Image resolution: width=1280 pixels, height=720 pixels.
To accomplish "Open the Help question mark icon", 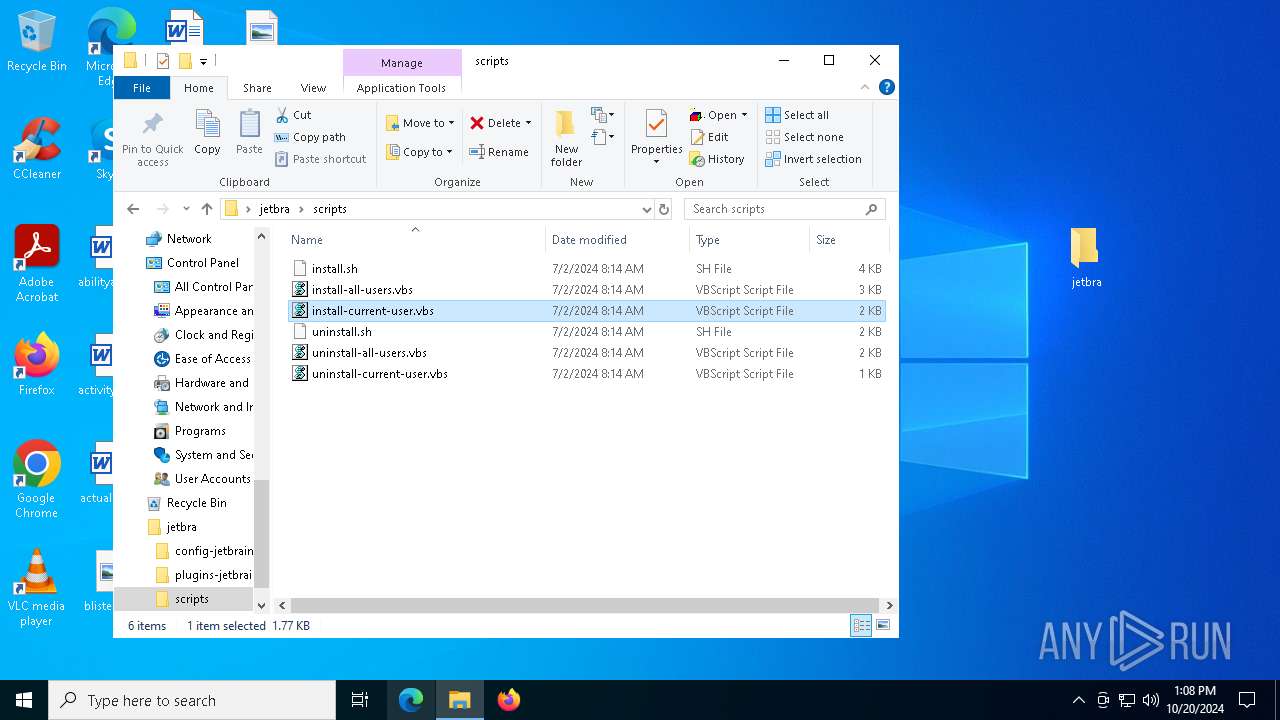I will (886, 88).
